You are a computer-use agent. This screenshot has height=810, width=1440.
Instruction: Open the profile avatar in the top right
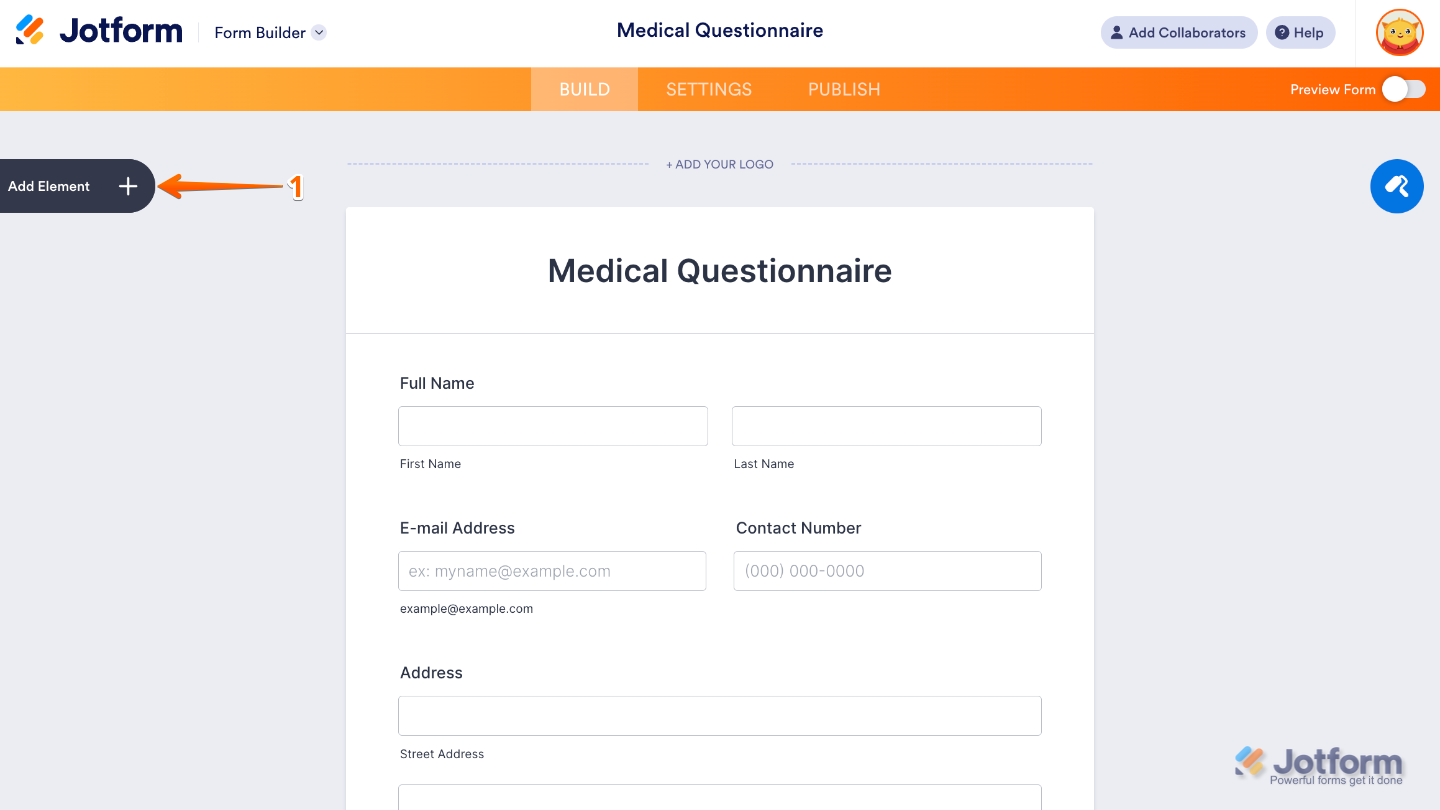pyautogui.click(x=1398, y=32)
